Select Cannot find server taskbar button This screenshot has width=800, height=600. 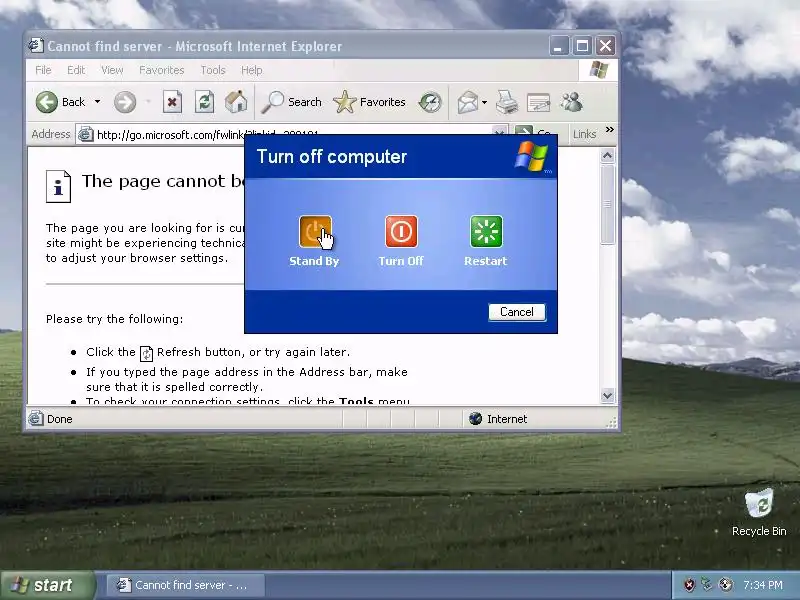point(186,585)
